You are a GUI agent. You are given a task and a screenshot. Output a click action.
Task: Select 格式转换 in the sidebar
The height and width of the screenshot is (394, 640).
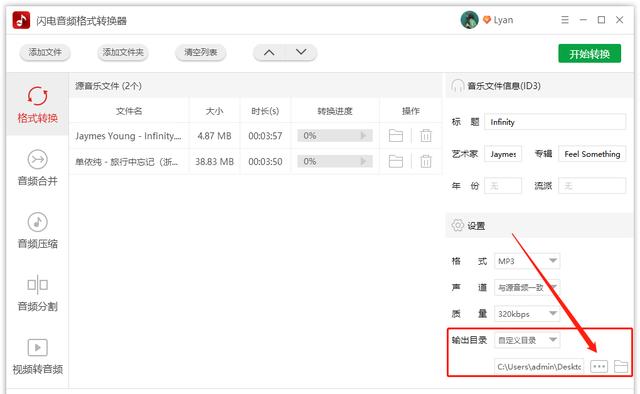click(38, 105)
